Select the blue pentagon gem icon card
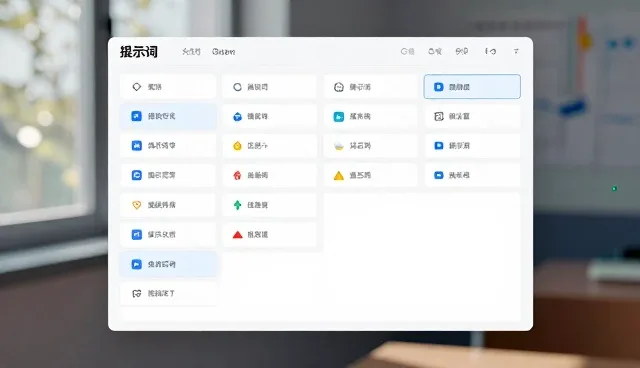This screenshot has width=640, height=368. [269, 116]
